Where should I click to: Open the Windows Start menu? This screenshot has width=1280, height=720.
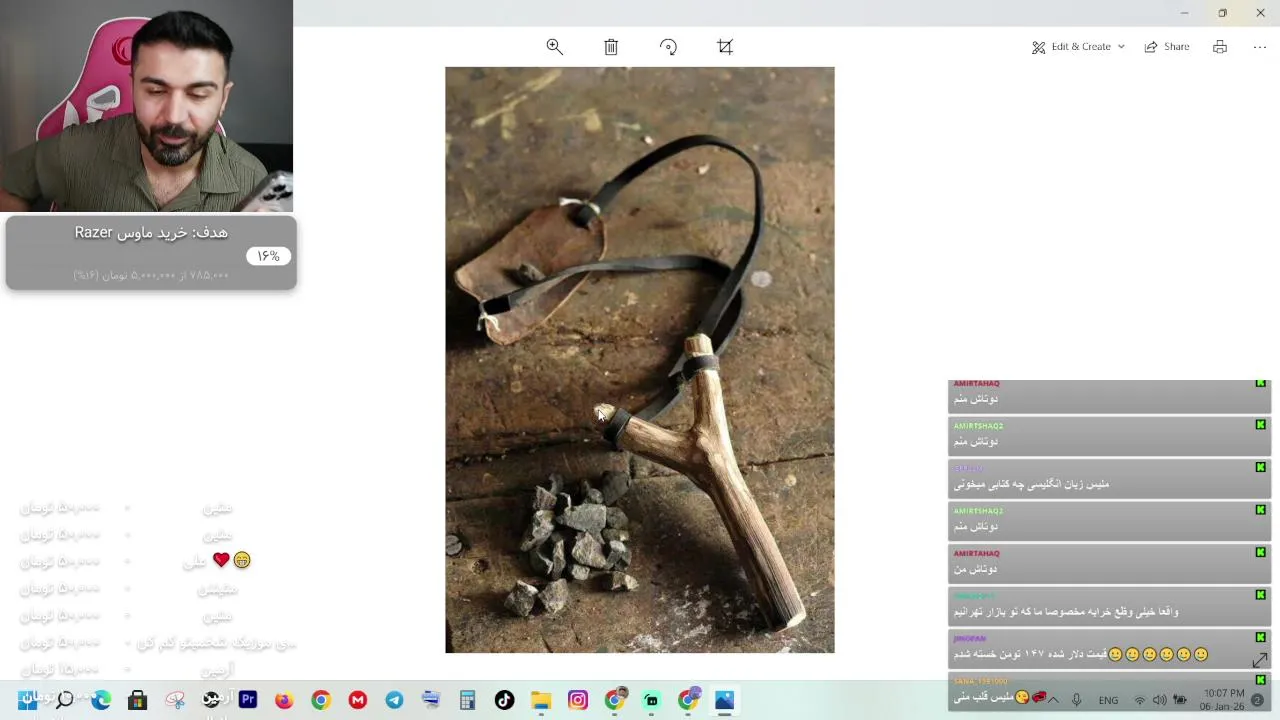[x=27, y=700]
